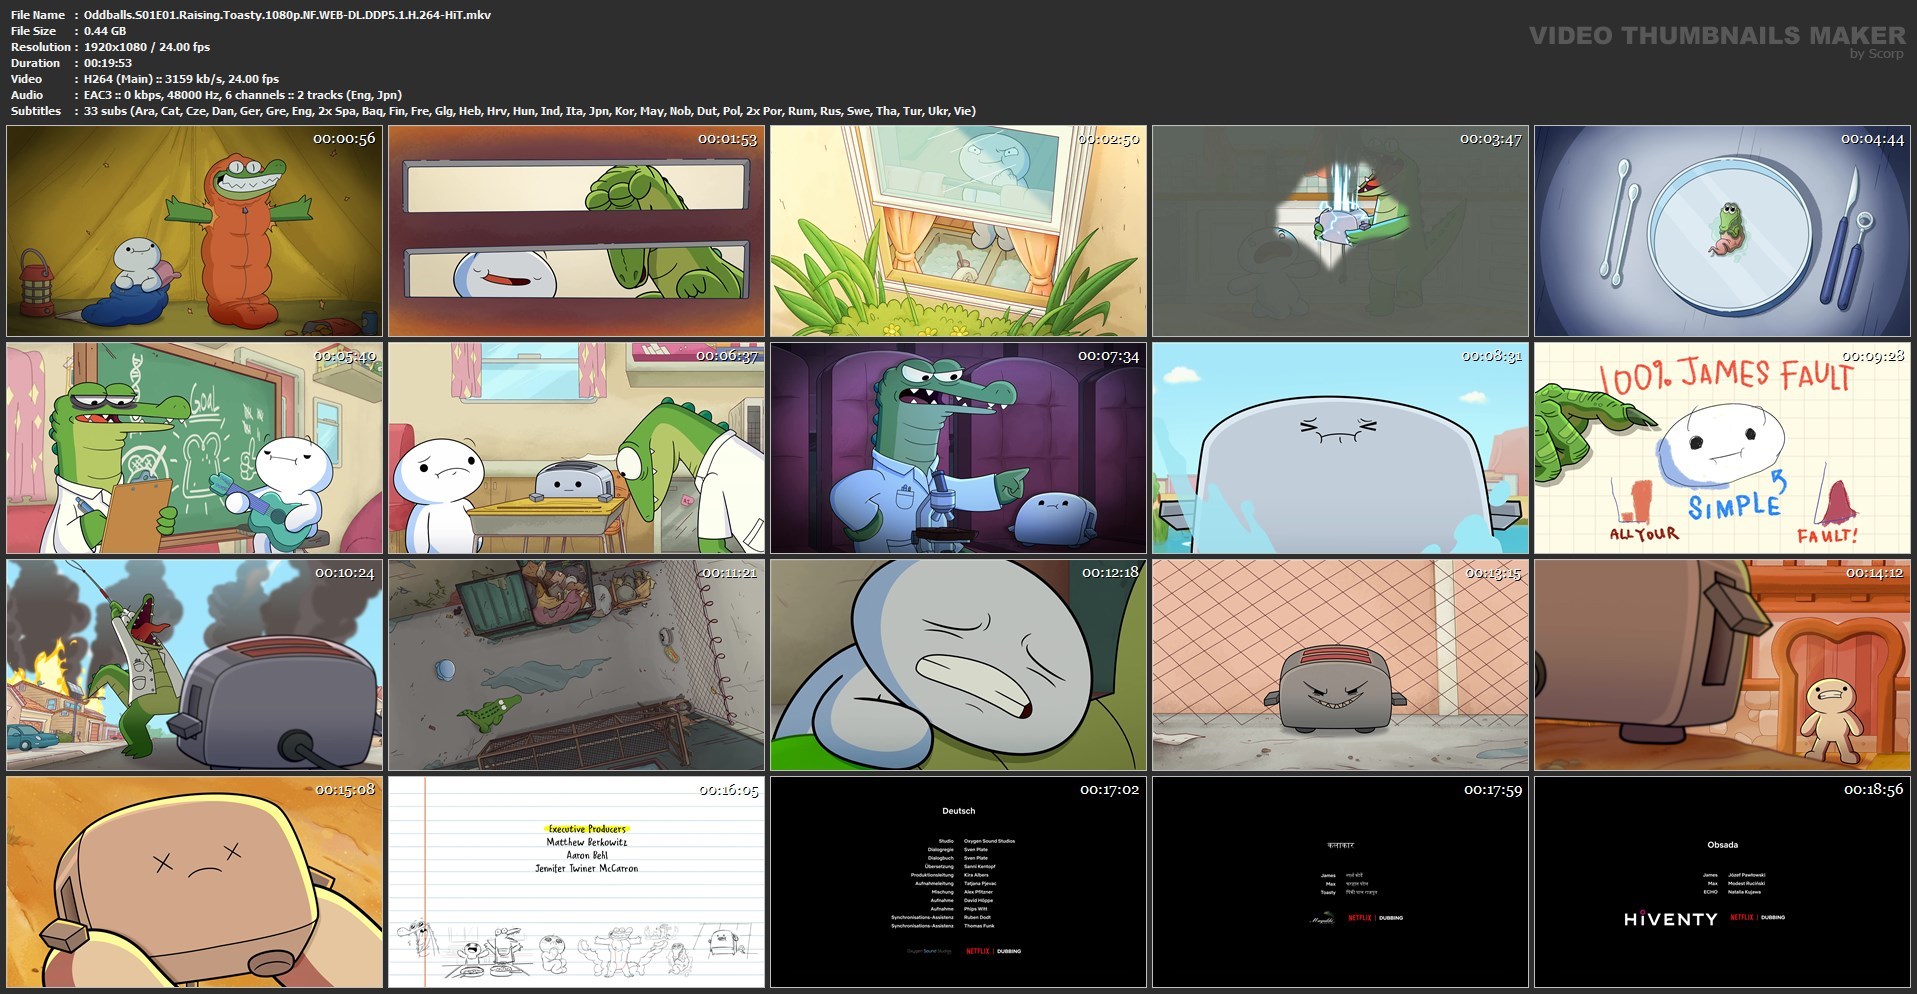
Task: Click the file name Oddballs.S01E01 text
Action: coord(287,15)
